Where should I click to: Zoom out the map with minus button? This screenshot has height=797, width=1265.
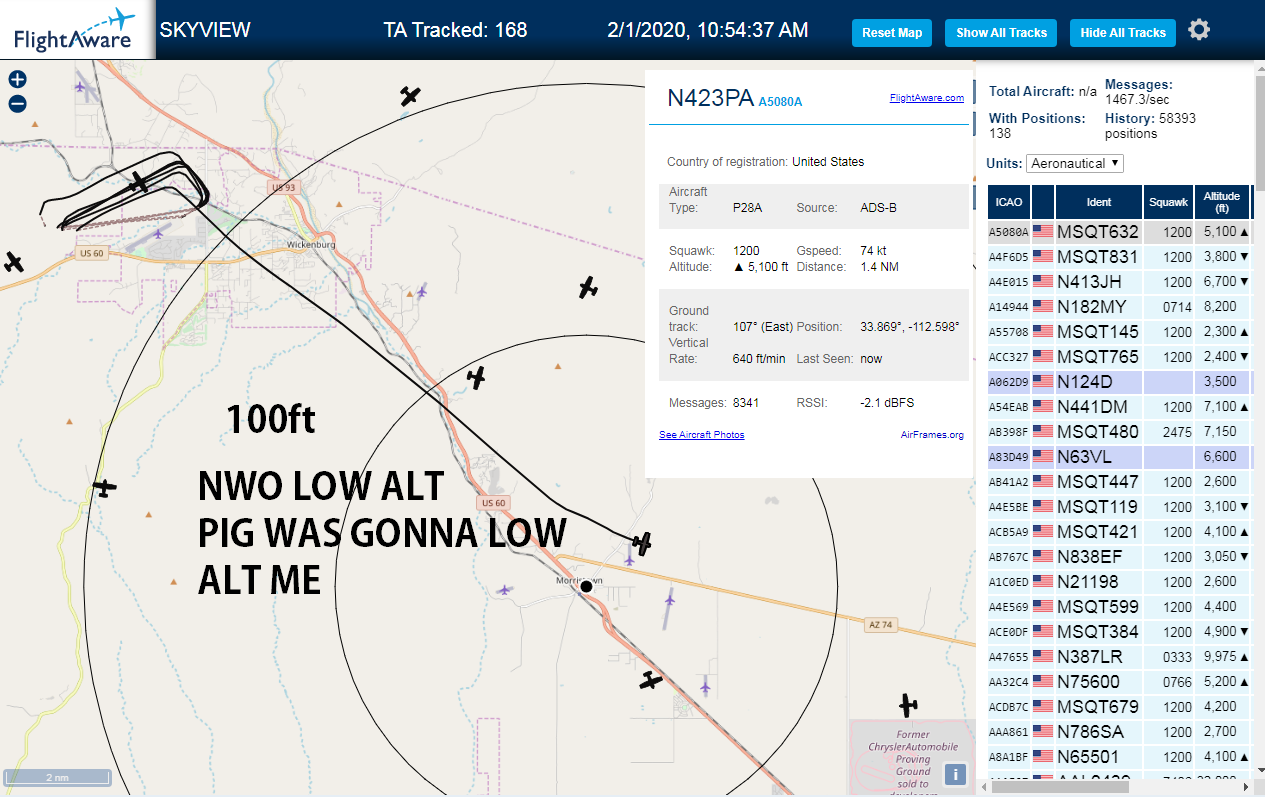click(17, 104)
